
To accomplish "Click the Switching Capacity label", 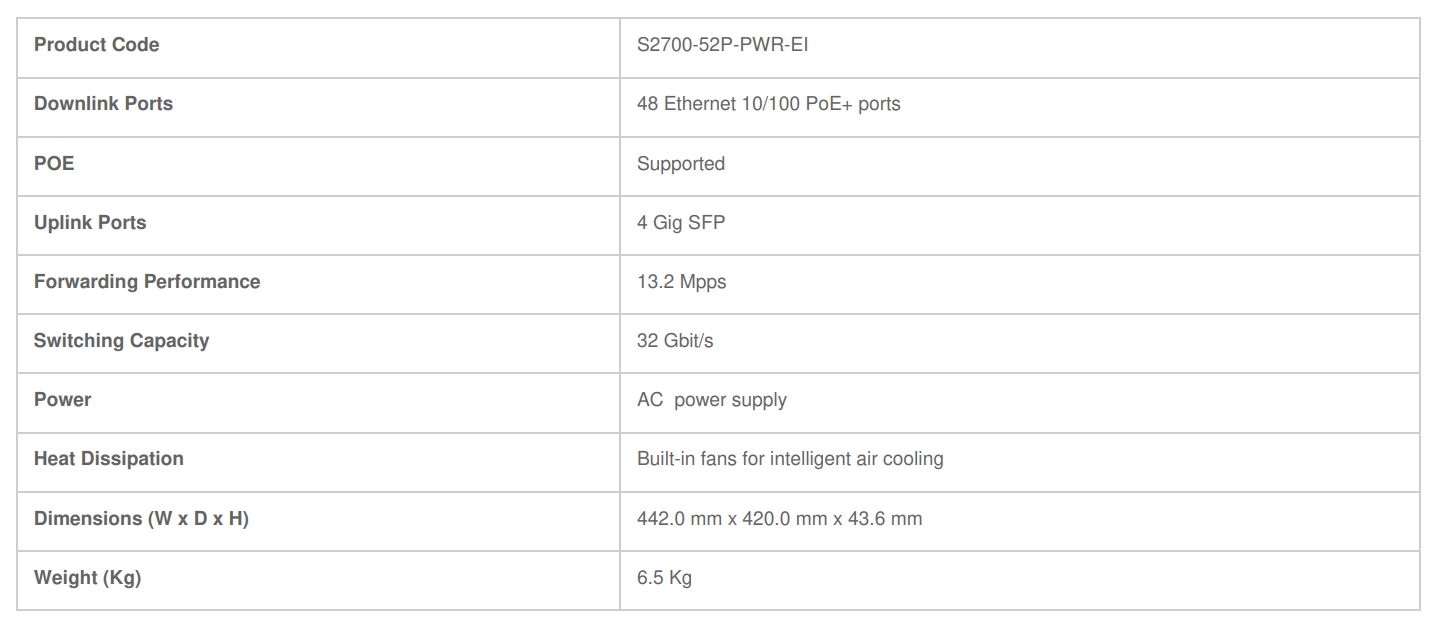I will point(121,341).
